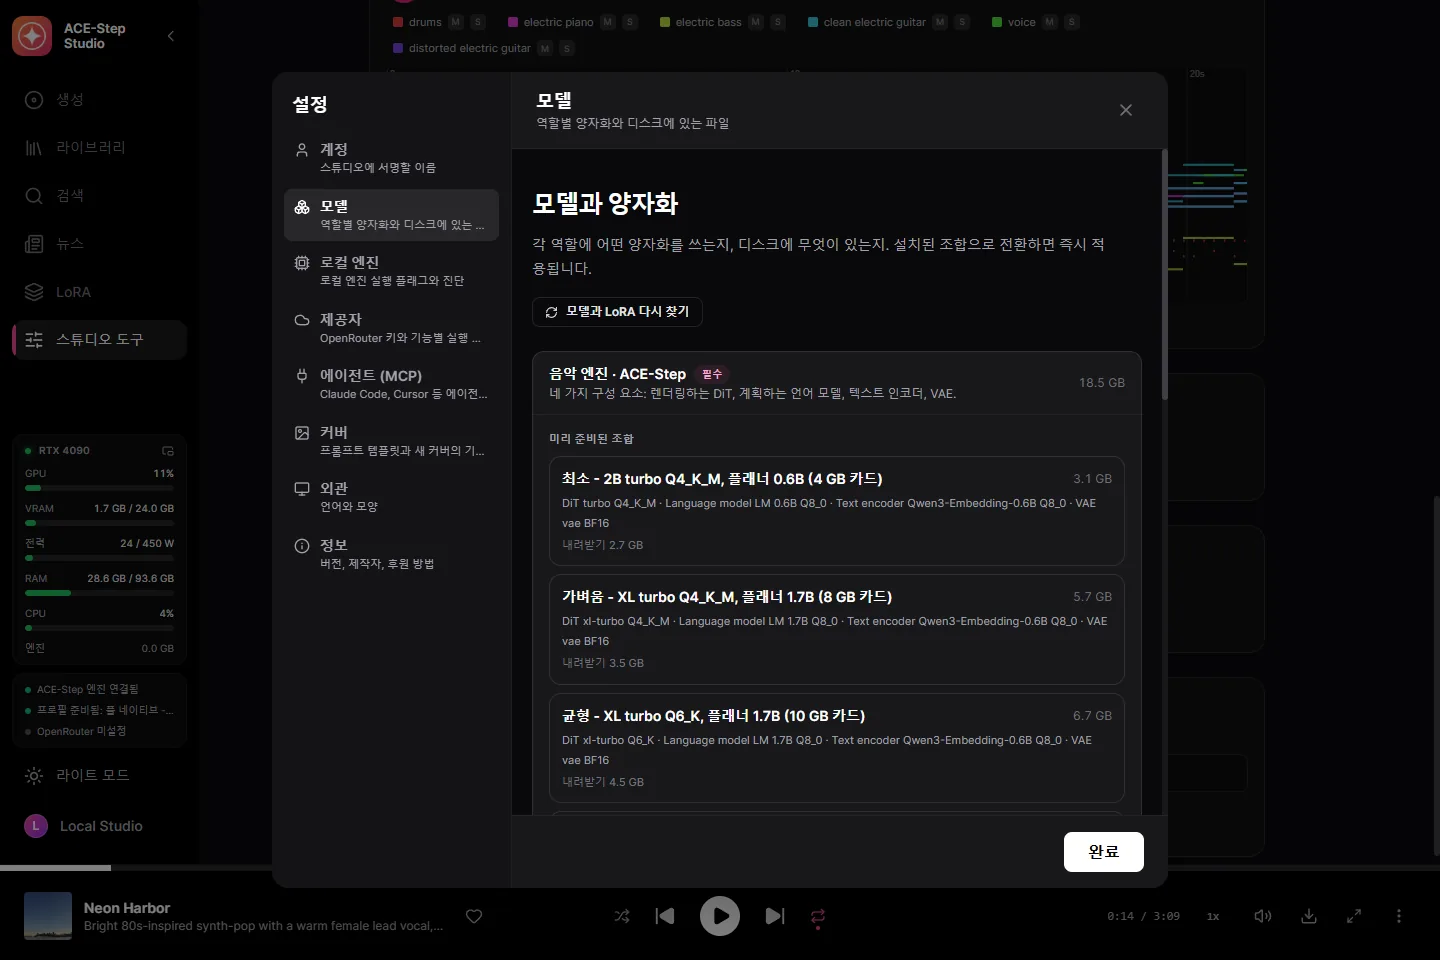Open the 외관 settings section
The width and height of the screenshot is (1440, 960).
point(391,497)
